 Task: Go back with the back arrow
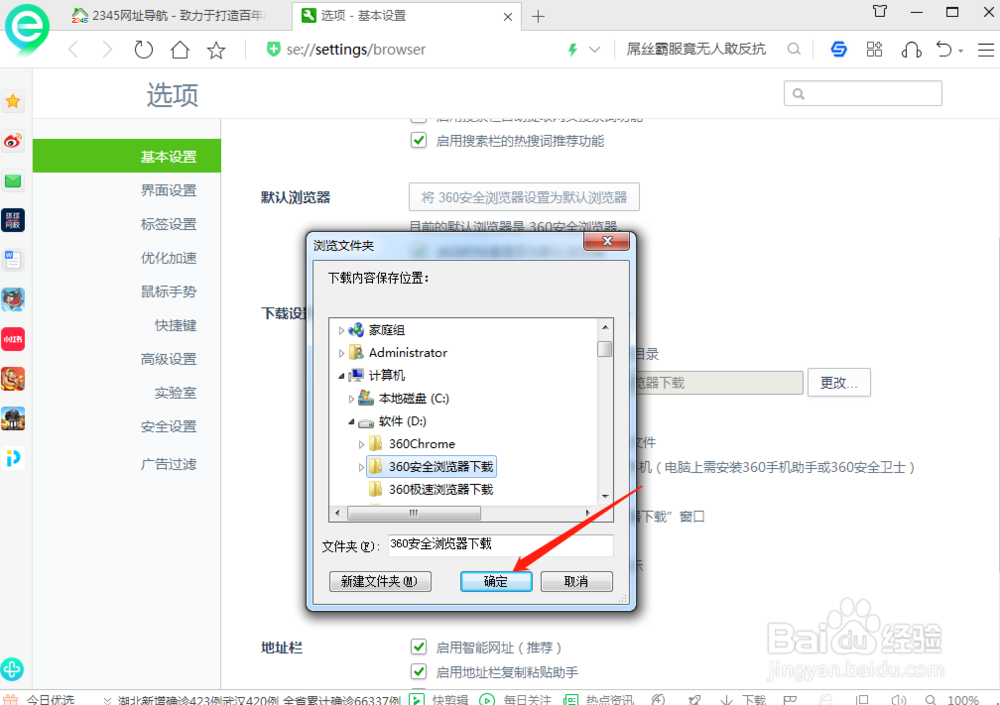74,50
